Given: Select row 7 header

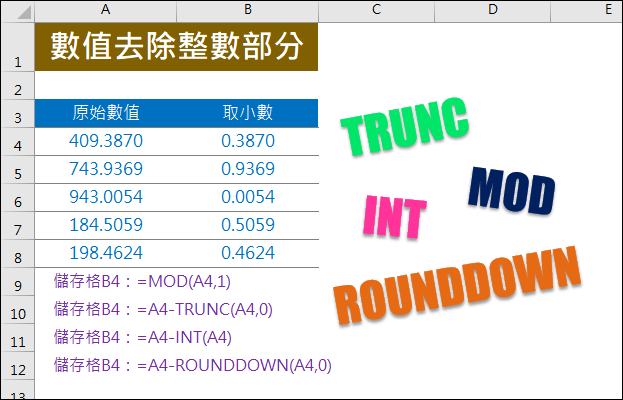Looking at the screenshot, I should 18,226.
